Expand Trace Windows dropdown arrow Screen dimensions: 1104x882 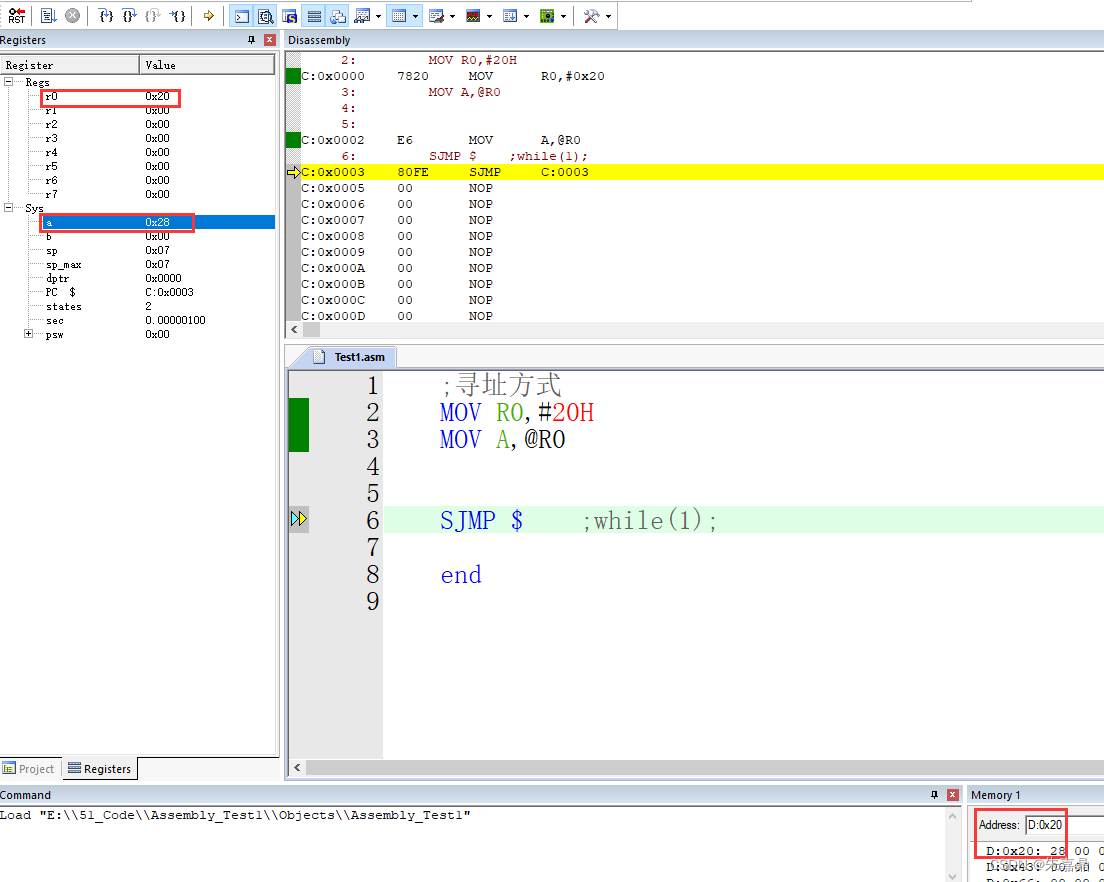[x=526, y=16]
